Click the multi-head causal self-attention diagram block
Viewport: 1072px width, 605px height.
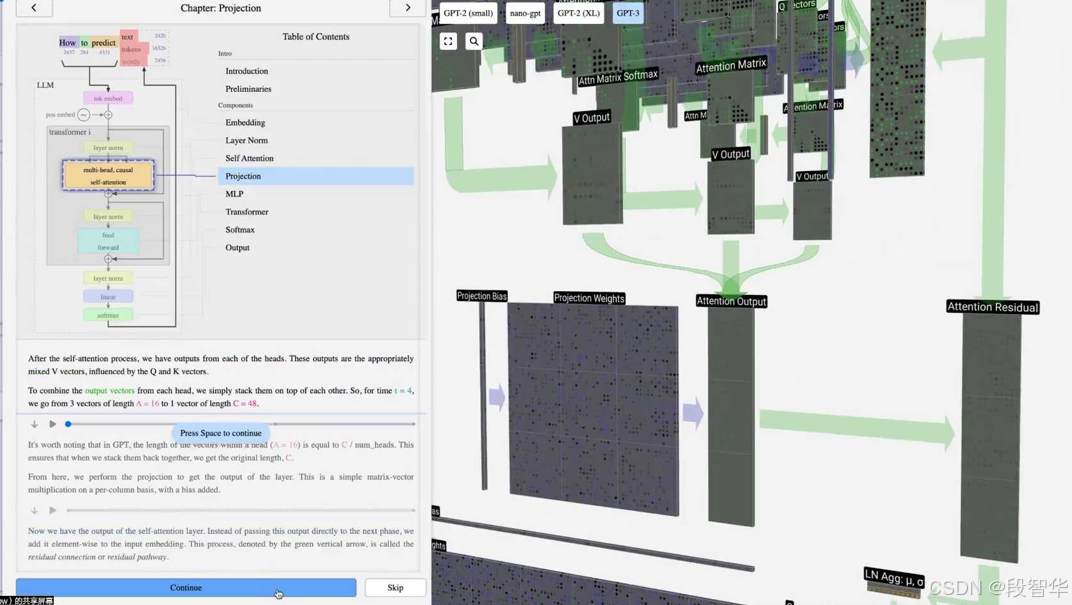point(108,176)
